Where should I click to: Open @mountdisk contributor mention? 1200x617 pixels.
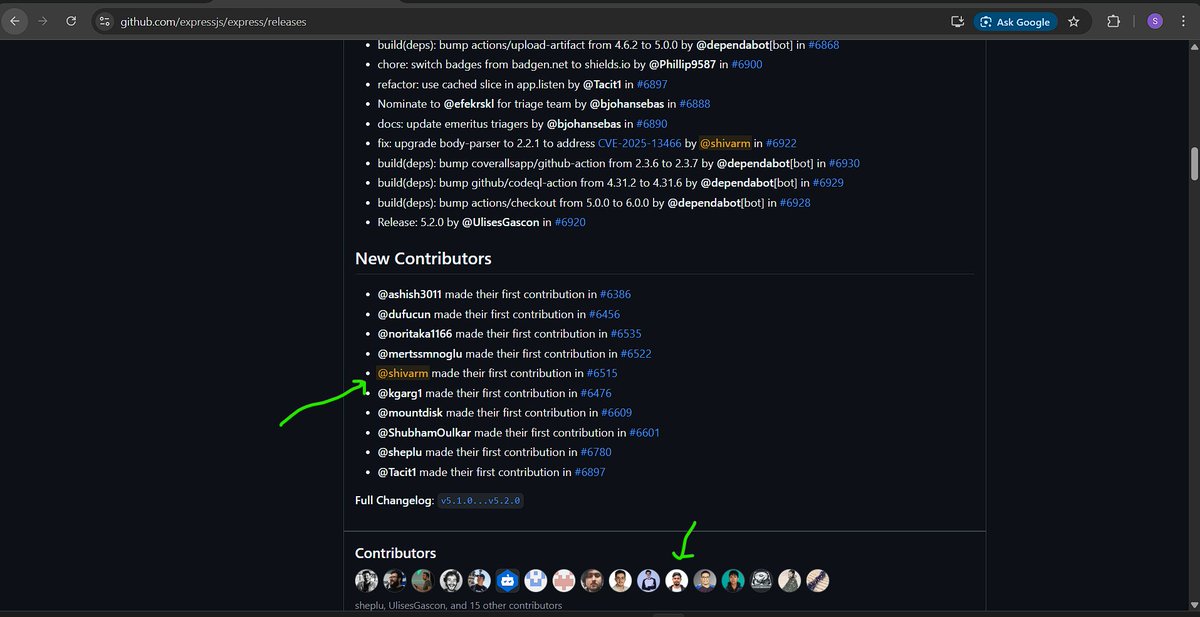coord(410,412)
